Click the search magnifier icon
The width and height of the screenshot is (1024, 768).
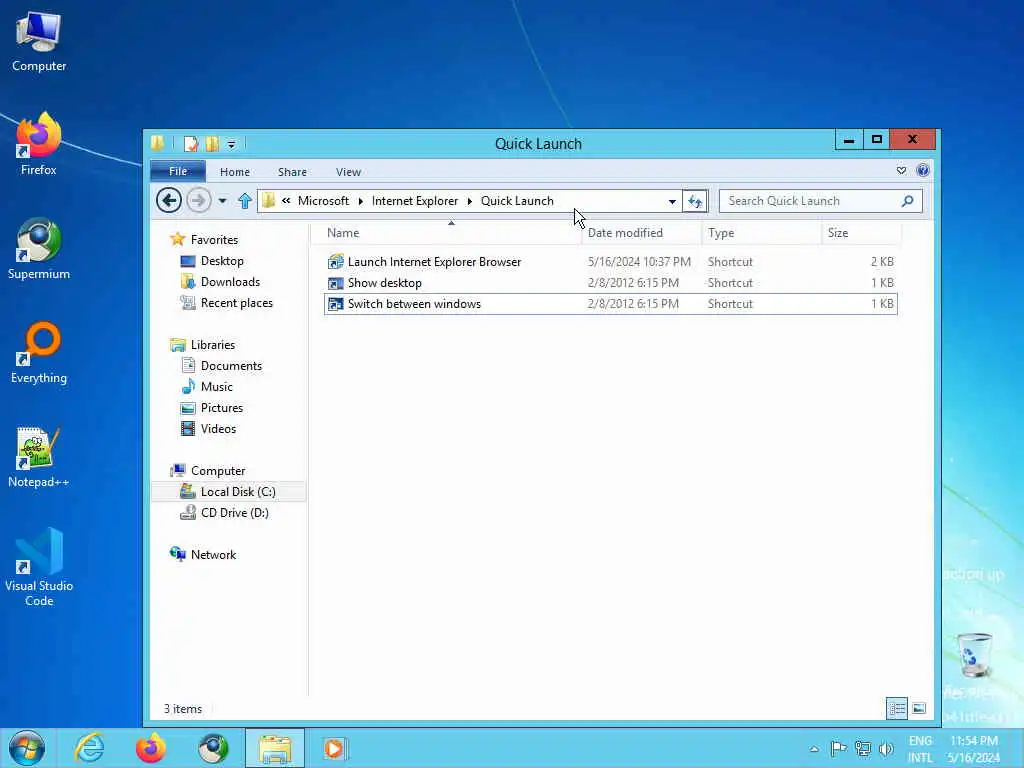coord(907,201)
